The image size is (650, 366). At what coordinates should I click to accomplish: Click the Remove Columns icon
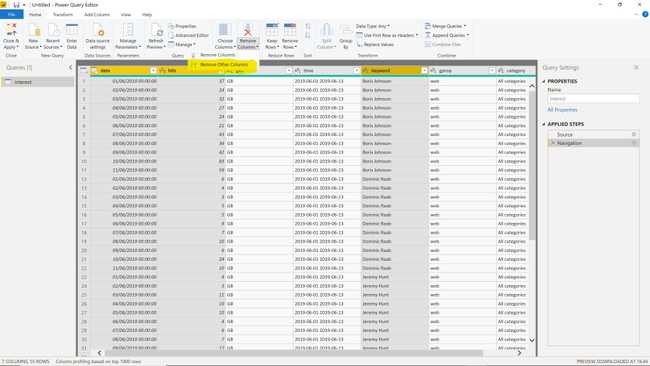[248, 30]
